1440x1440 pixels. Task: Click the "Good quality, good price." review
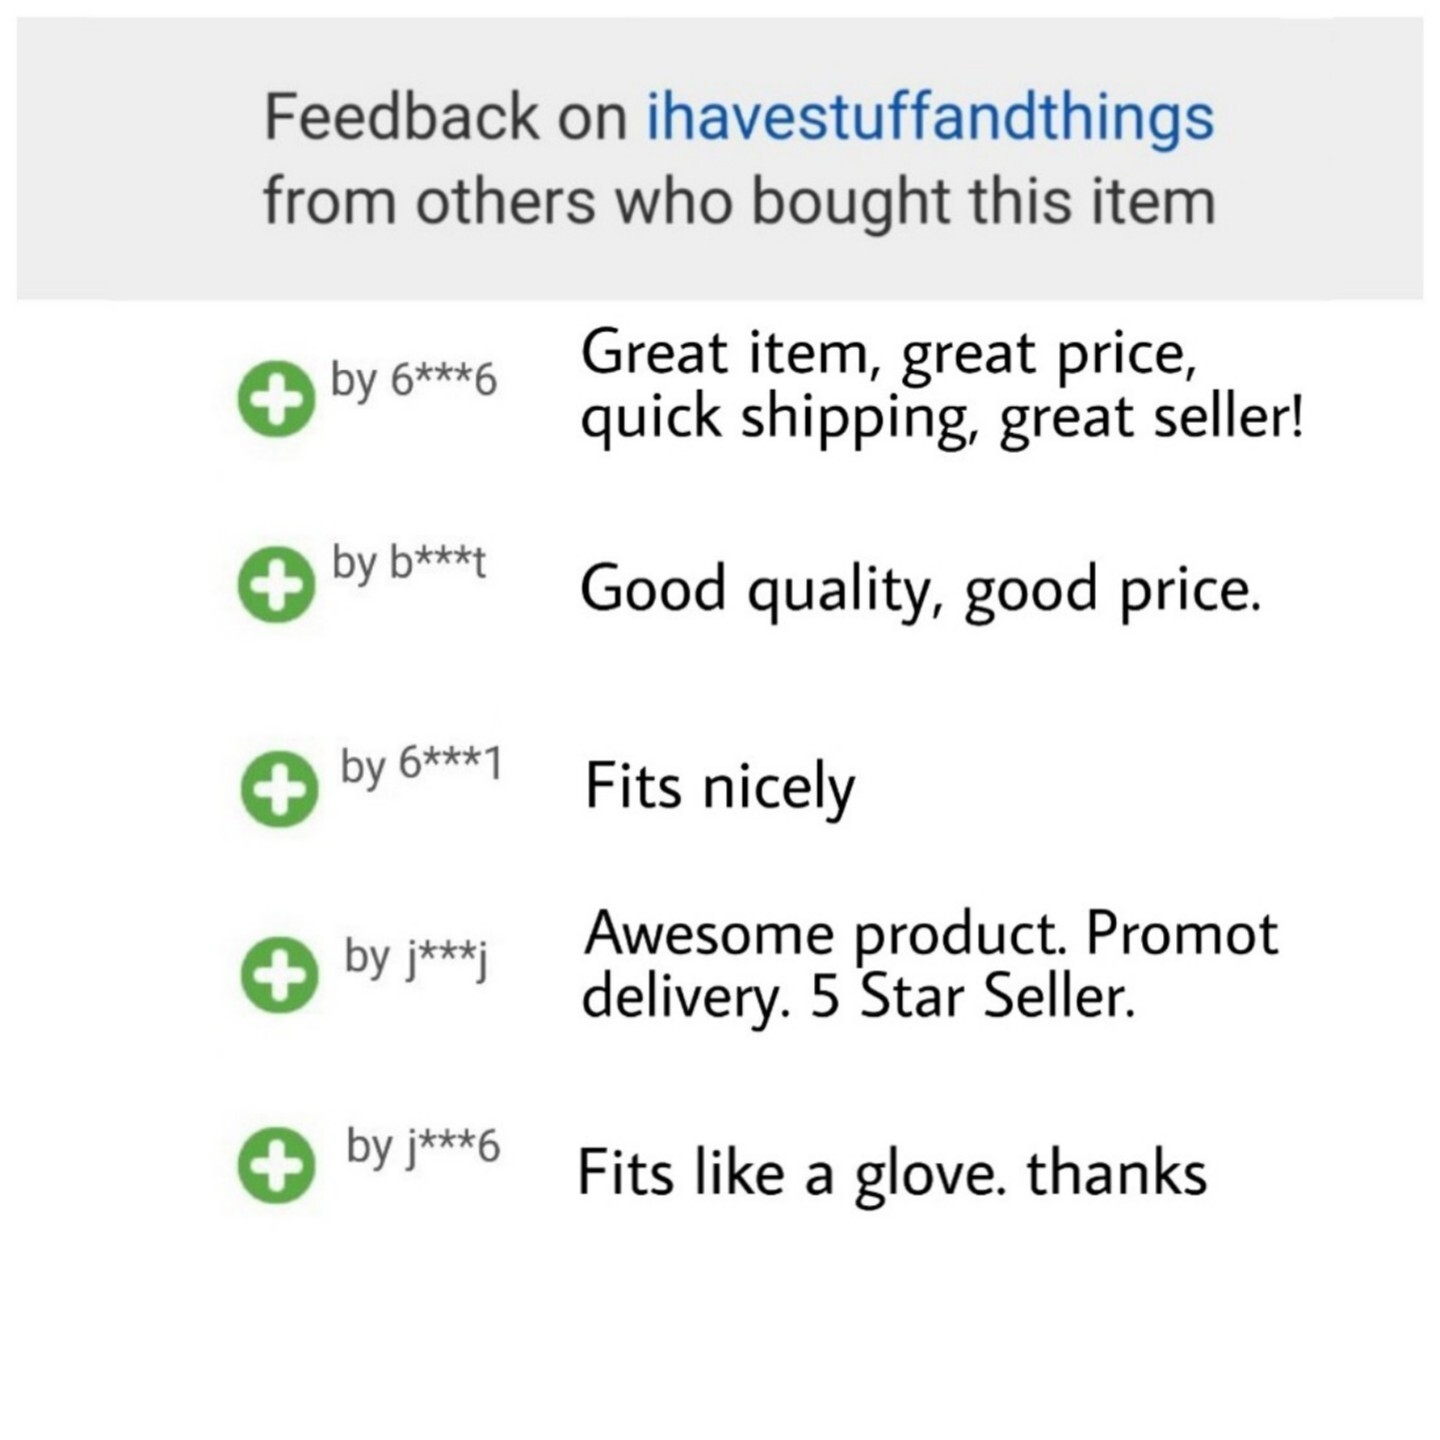pyautogui.click(x=920, y=590)
